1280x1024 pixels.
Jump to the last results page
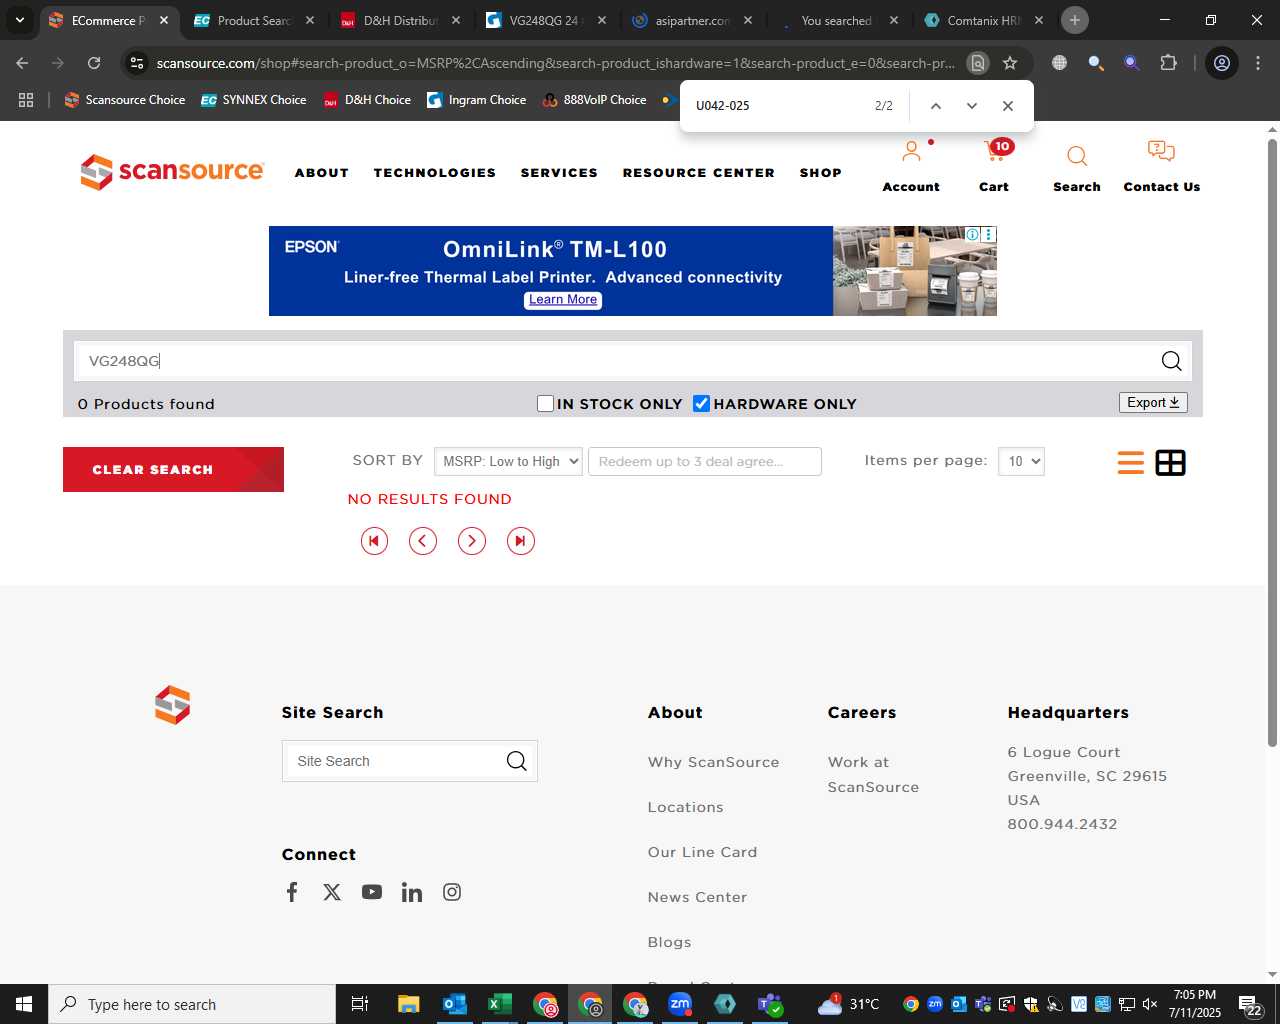pyautogui.click(x=521, y=541)
